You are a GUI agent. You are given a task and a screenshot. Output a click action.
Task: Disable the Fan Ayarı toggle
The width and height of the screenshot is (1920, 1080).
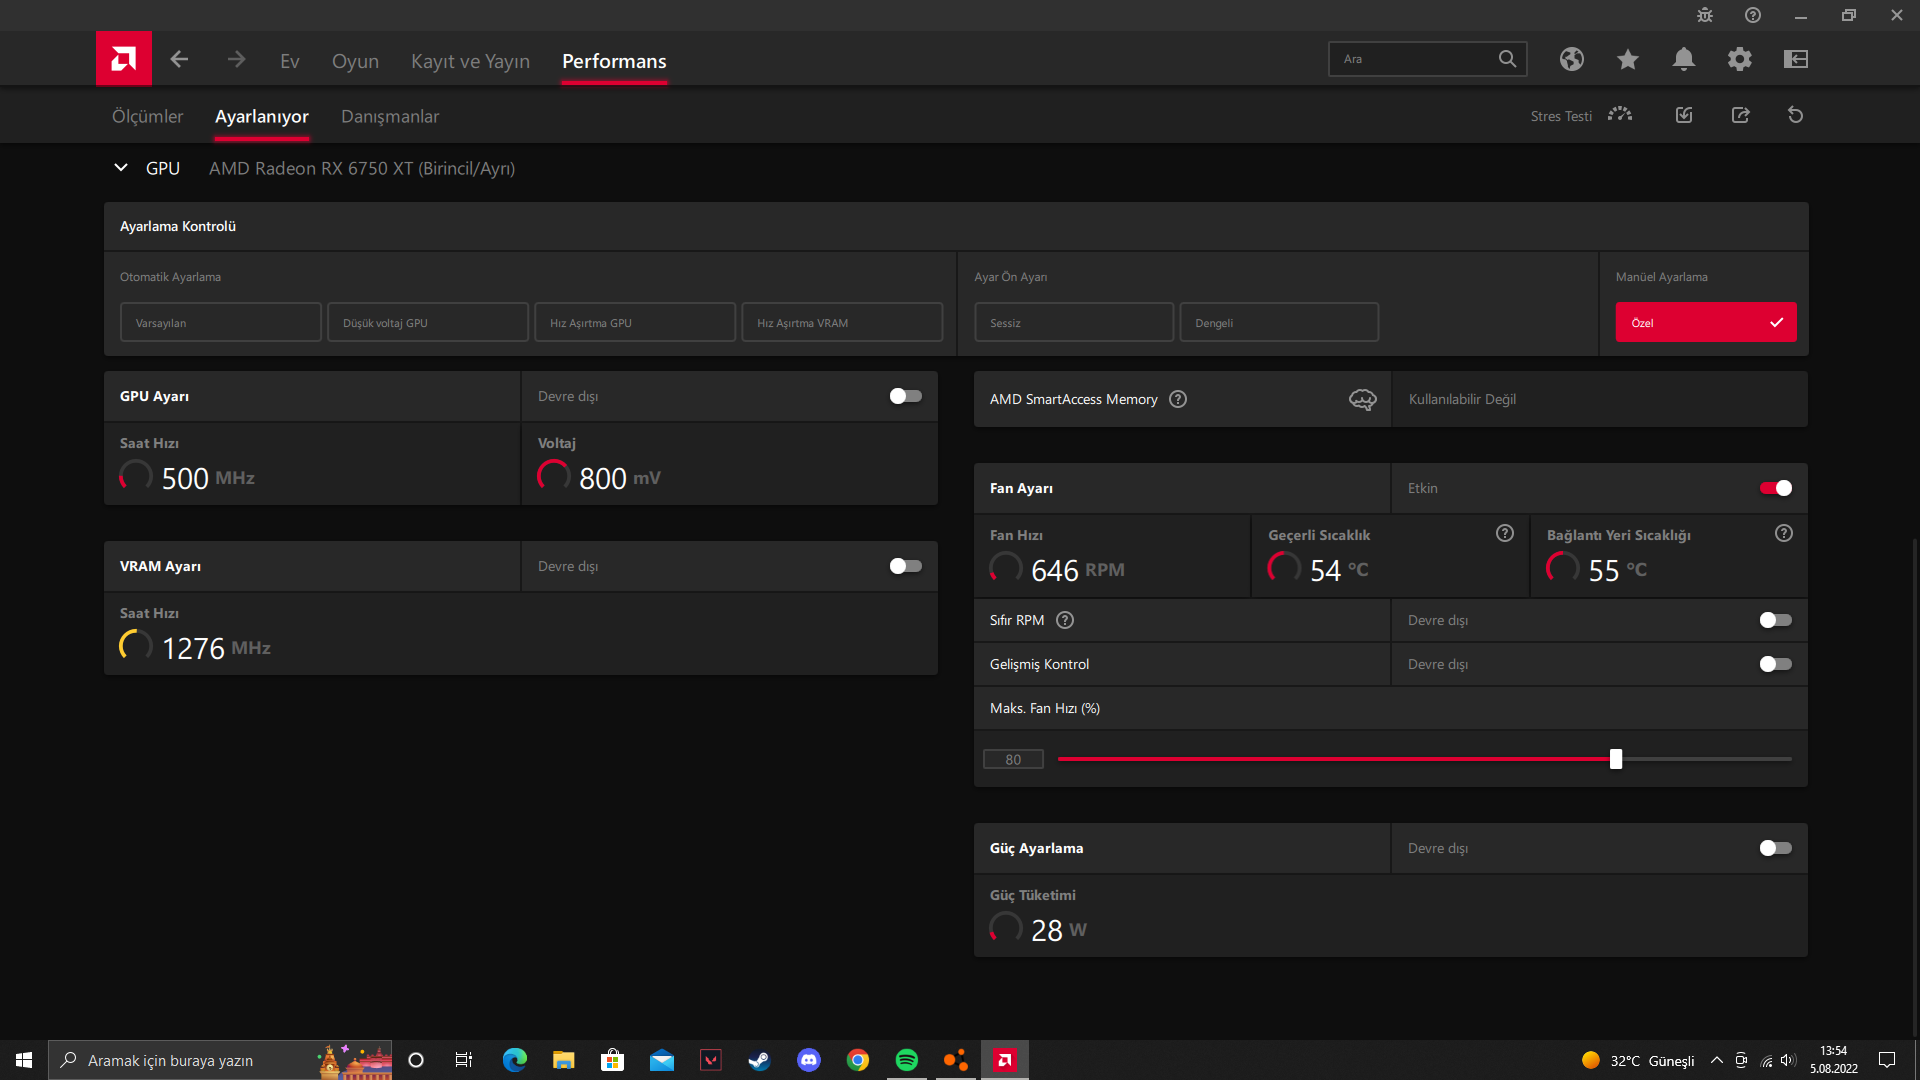pos(1776,488)
